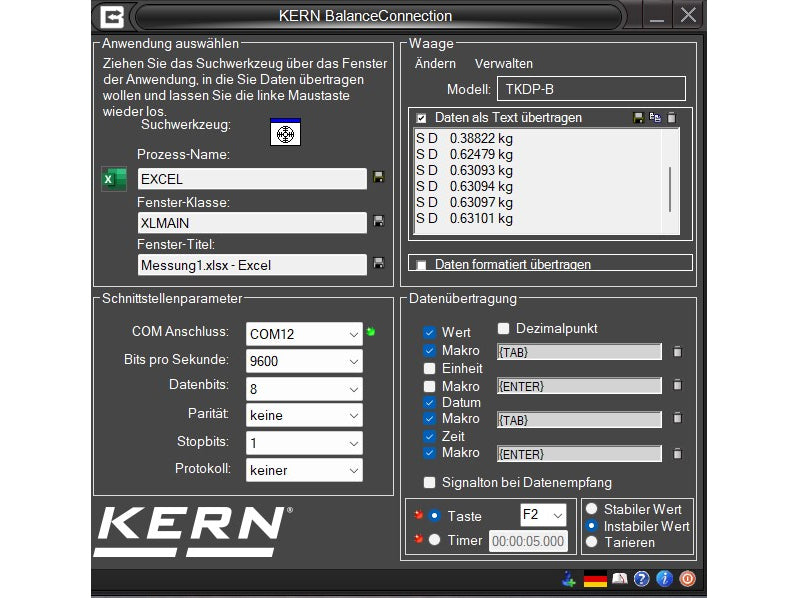This screenshot has height=598, width=798.
Task: Enable the Dezimalpunkt checkbox
Action: click(x=503, y=329)
